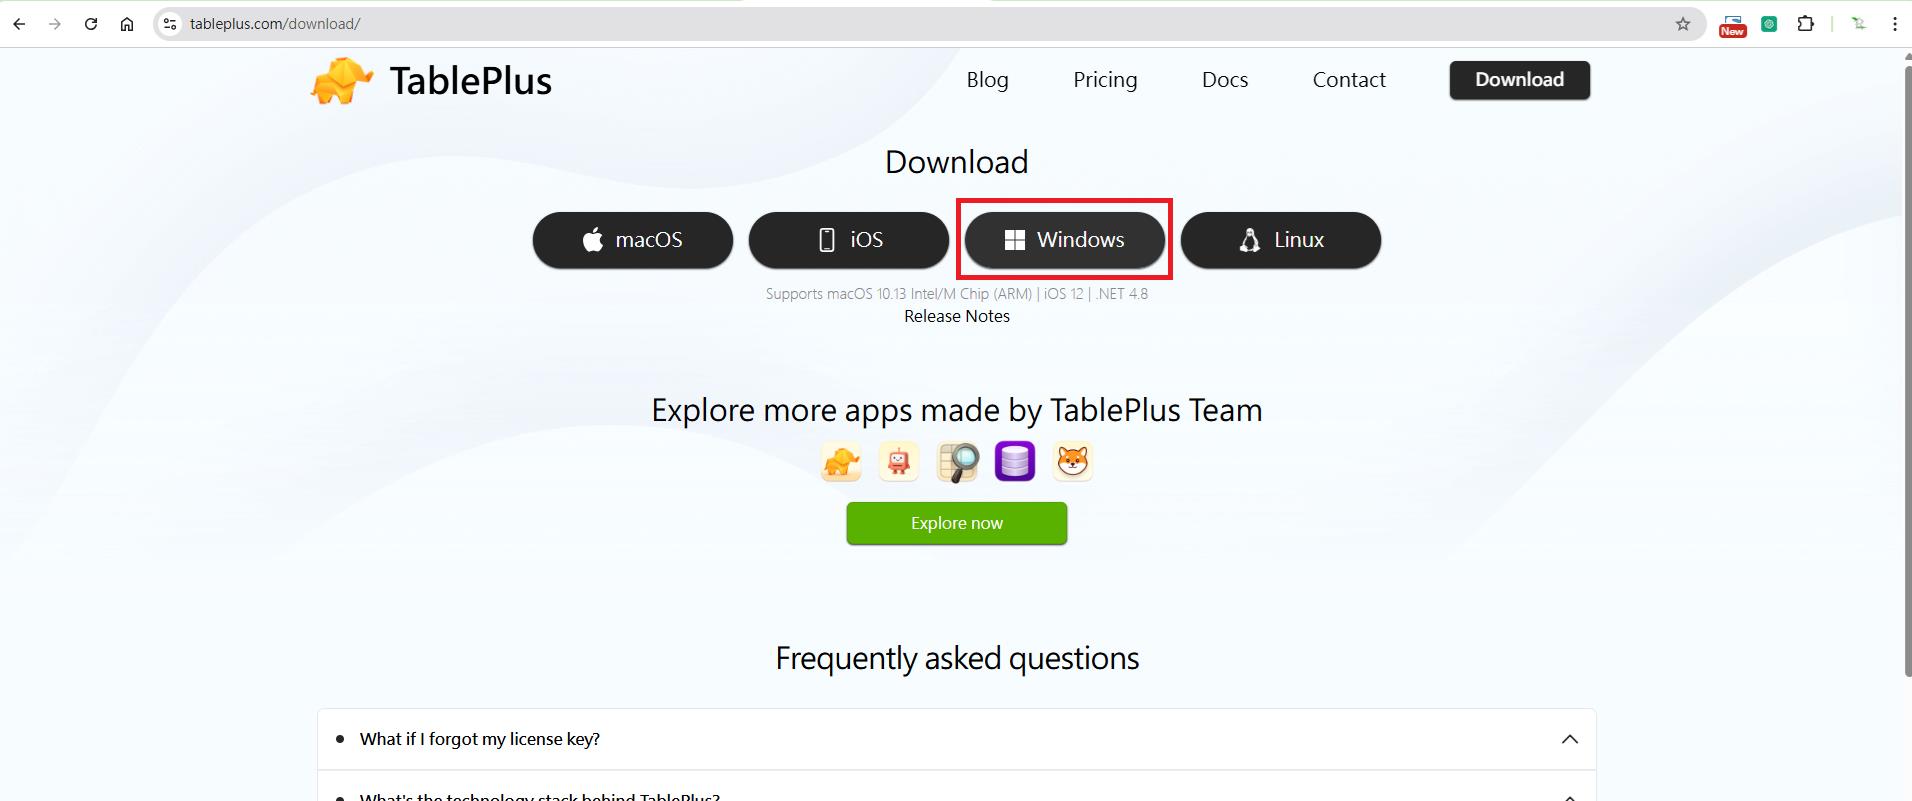Download TablePlus for Windows
Image resolution: width=1912 pixels, height=801 pixels.
[x=1064, y=240]
